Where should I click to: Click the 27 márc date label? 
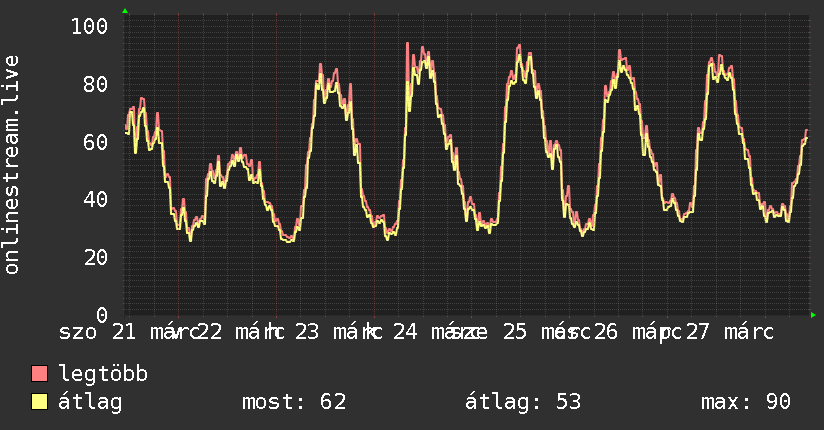pyautogui.click(x=730, y=332)
